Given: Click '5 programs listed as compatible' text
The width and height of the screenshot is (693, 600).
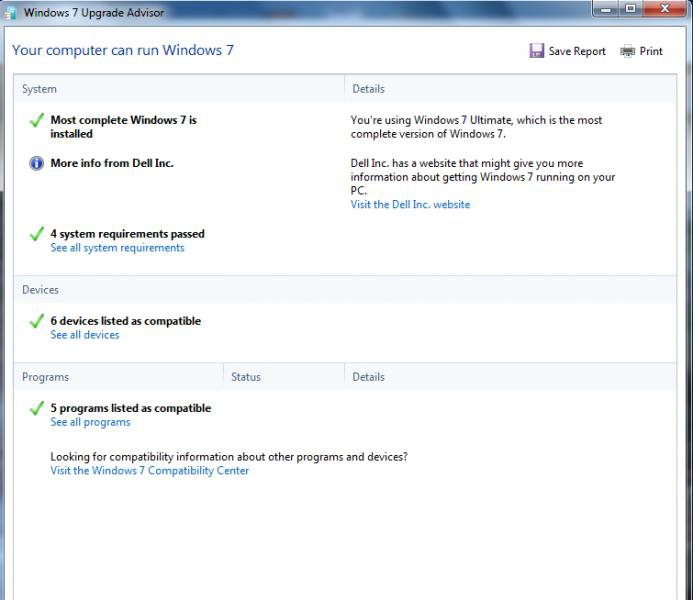Looking at the screenshot, I should tap(130, 408).
